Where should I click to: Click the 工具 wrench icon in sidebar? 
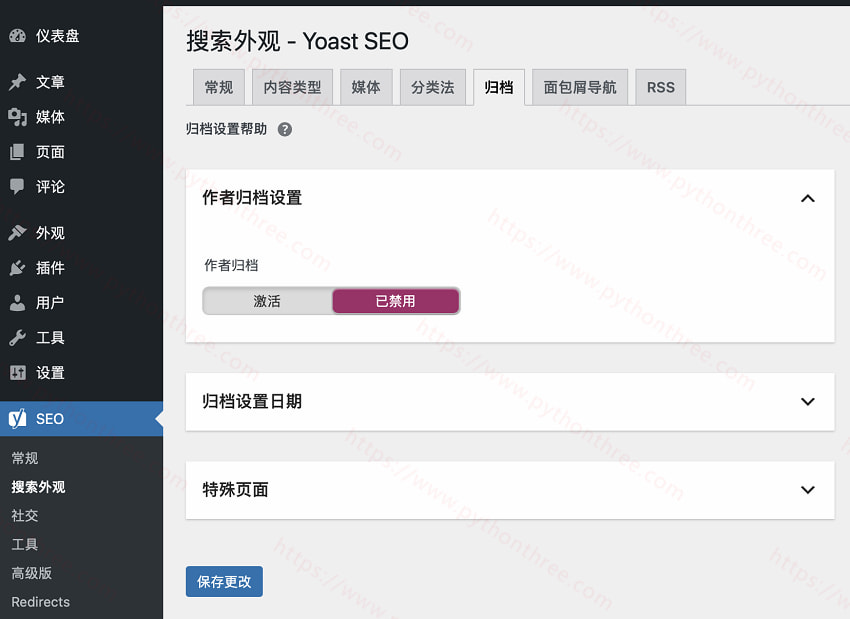[x=17, y=338]
